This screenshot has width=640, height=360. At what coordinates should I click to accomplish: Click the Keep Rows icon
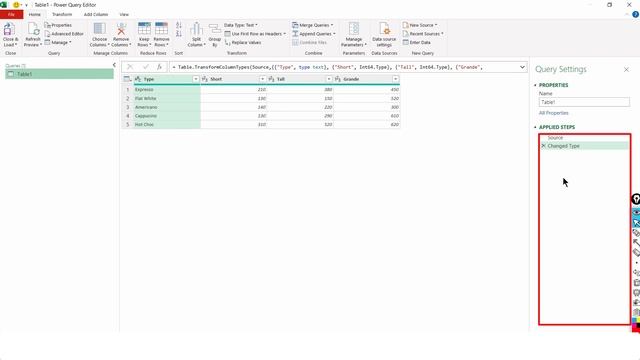tap(144, 29)
